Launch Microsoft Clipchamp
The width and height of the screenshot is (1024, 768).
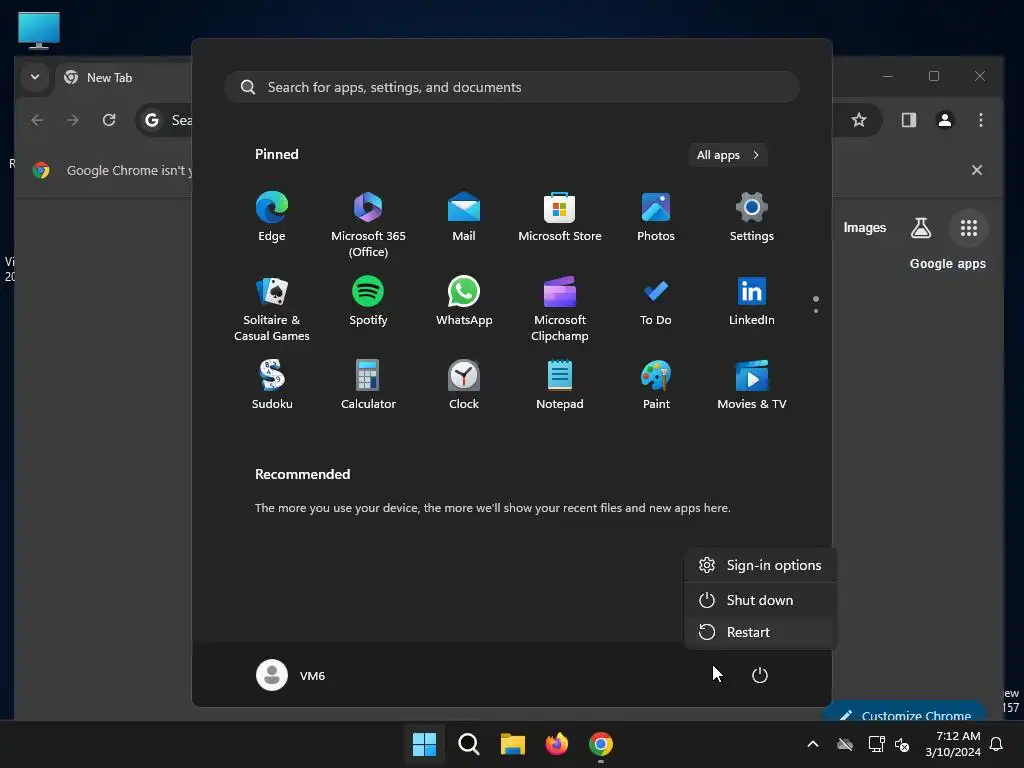pyautogui.click(x=560, y=309)
